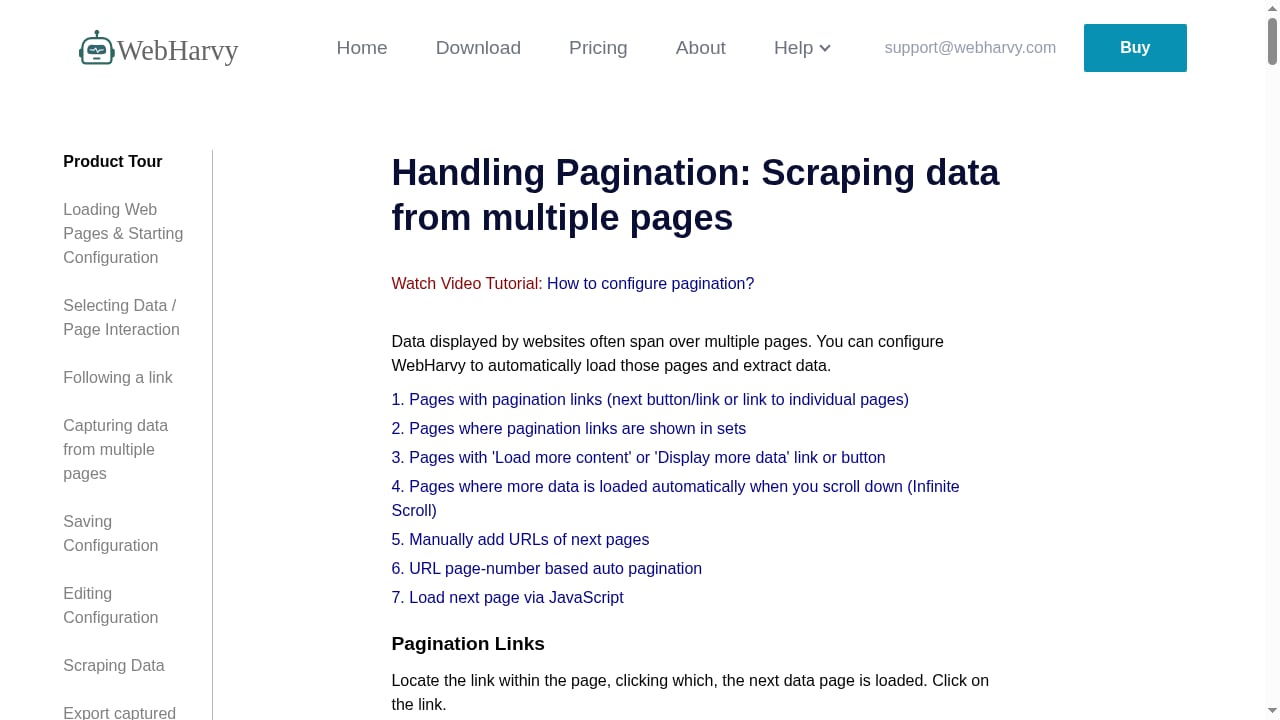The height and width of the screenshot is (720, 1280).
Task: Open 'Pages where pagination links are shown in sets'
Action: [568, 429]
